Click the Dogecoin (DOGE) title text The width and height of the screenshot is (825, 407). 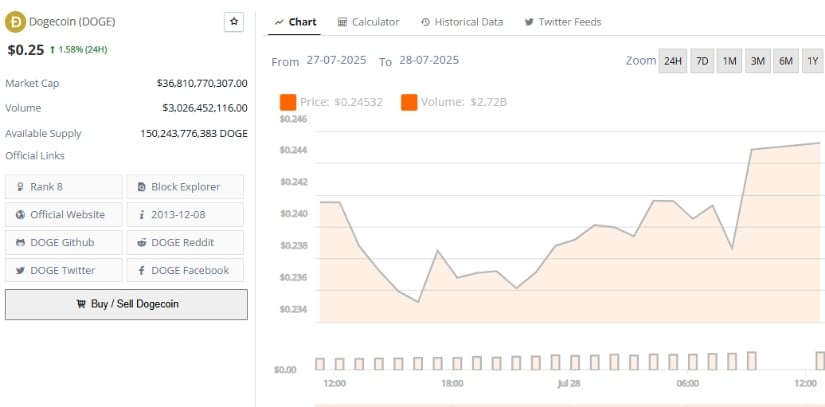(x=72, y=22)
